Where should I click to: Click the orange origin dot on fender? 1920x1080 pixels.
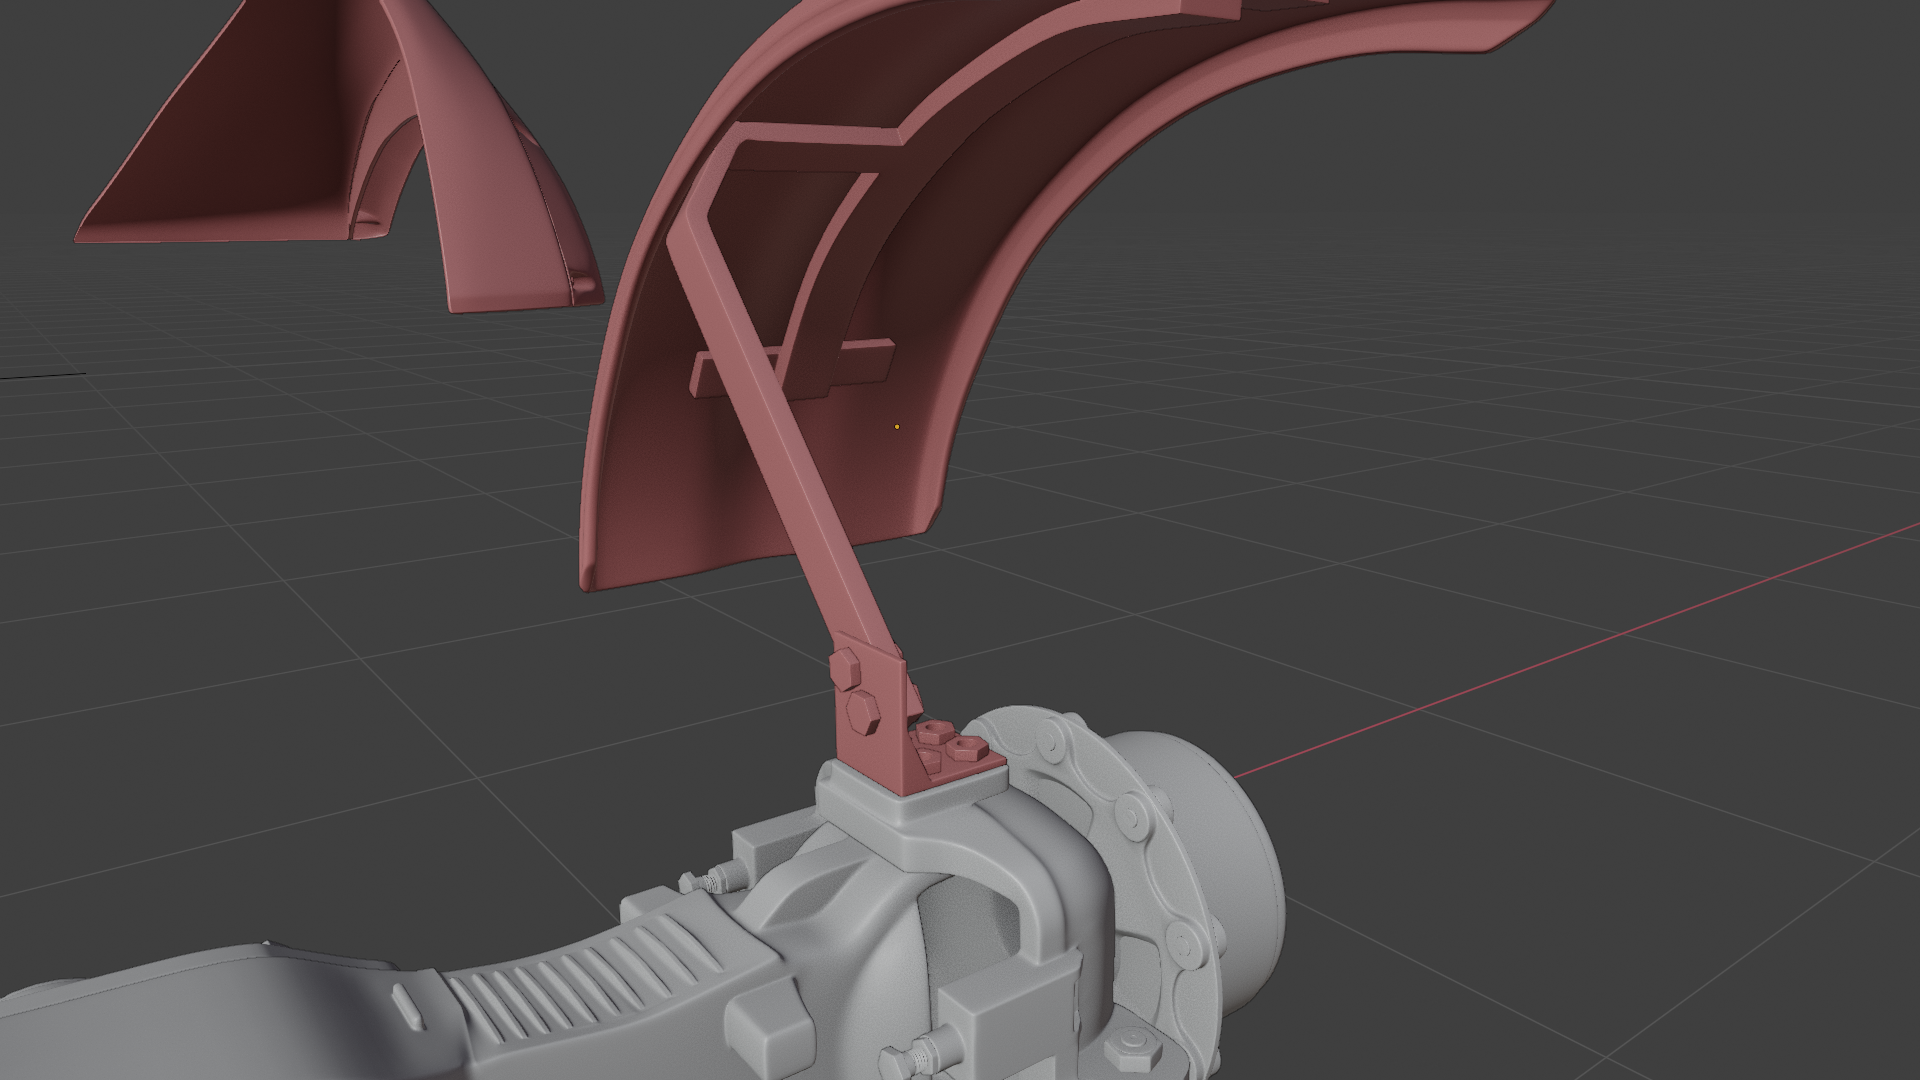(x=897, y=427)
